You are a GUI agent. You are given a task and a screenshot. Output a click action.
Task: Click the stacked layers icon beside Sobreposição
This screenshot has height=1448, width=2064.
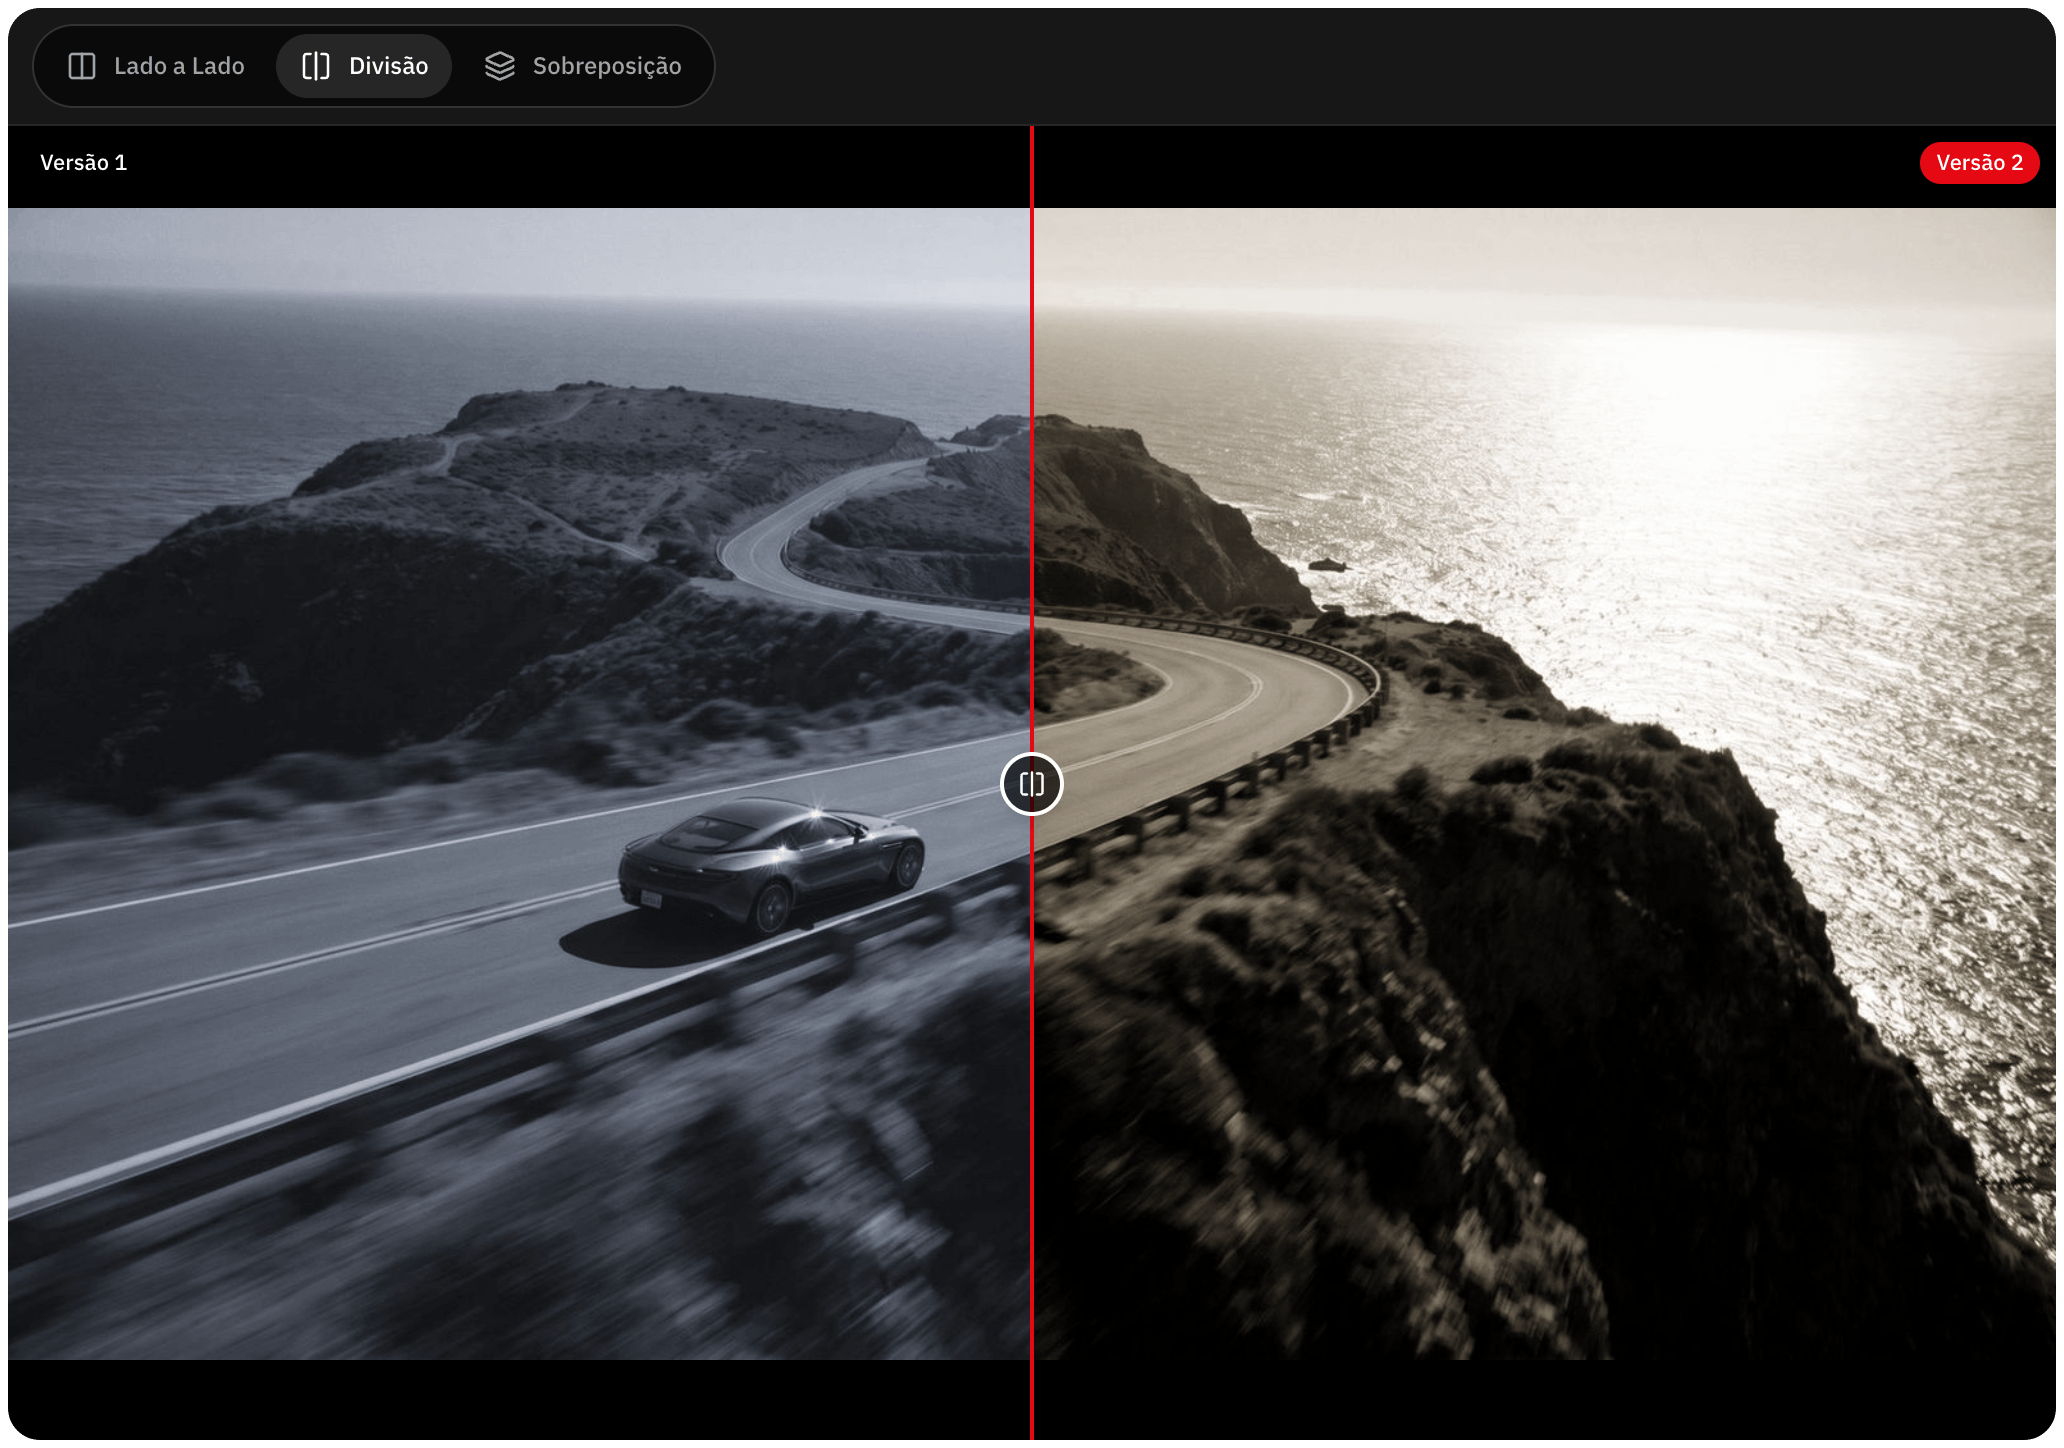click(x=500, y=66)
